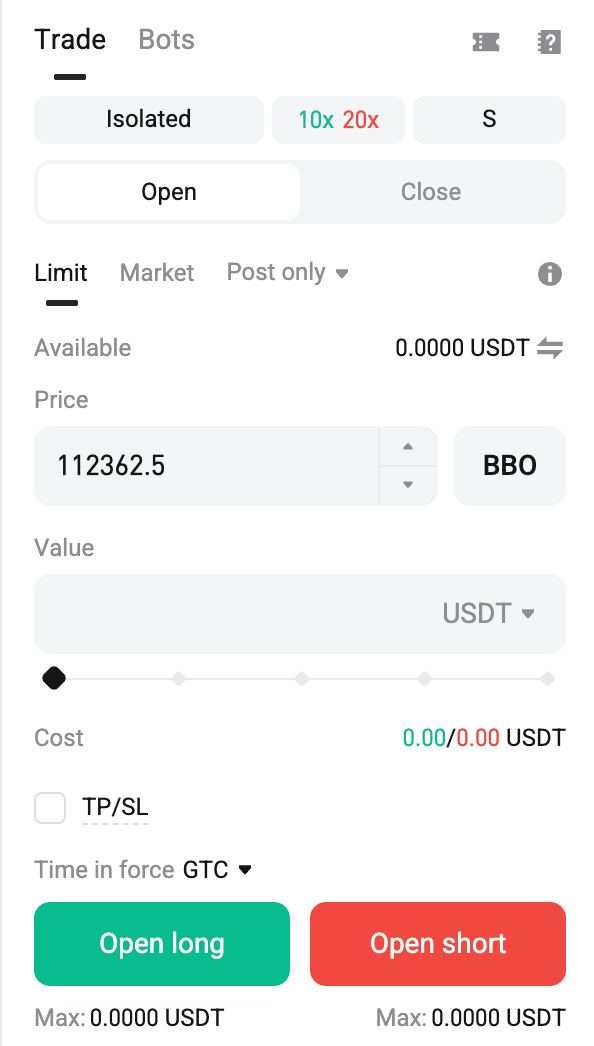Set slider to the midpoint marker
The image size is (594, 1046).
(x=302, y=679)
